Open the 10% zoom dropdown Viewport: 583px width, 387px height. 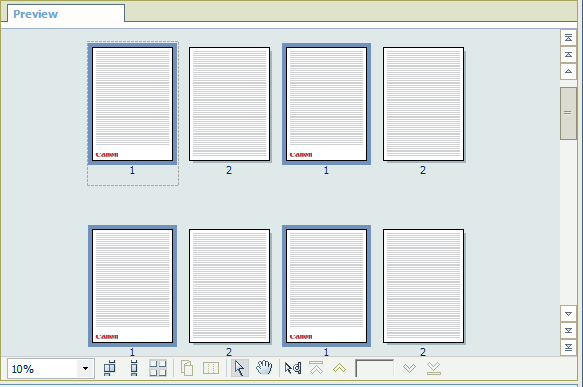point(86,369)
